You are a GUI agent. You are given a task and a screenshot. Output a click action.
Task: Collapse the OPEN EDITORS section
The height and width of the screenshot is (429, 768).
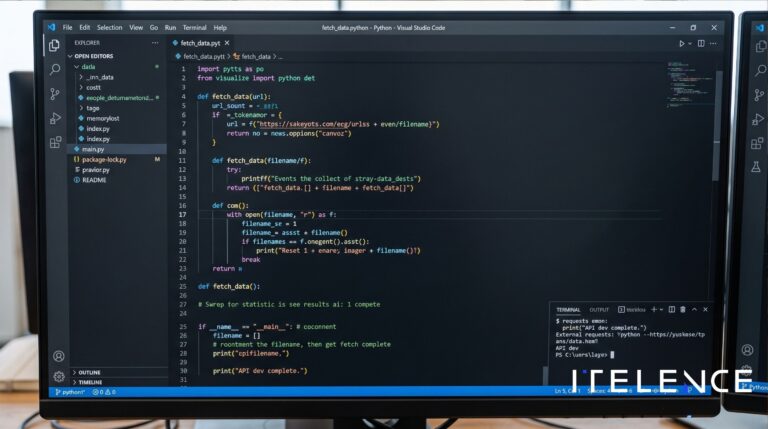click(x=94, y=56)
